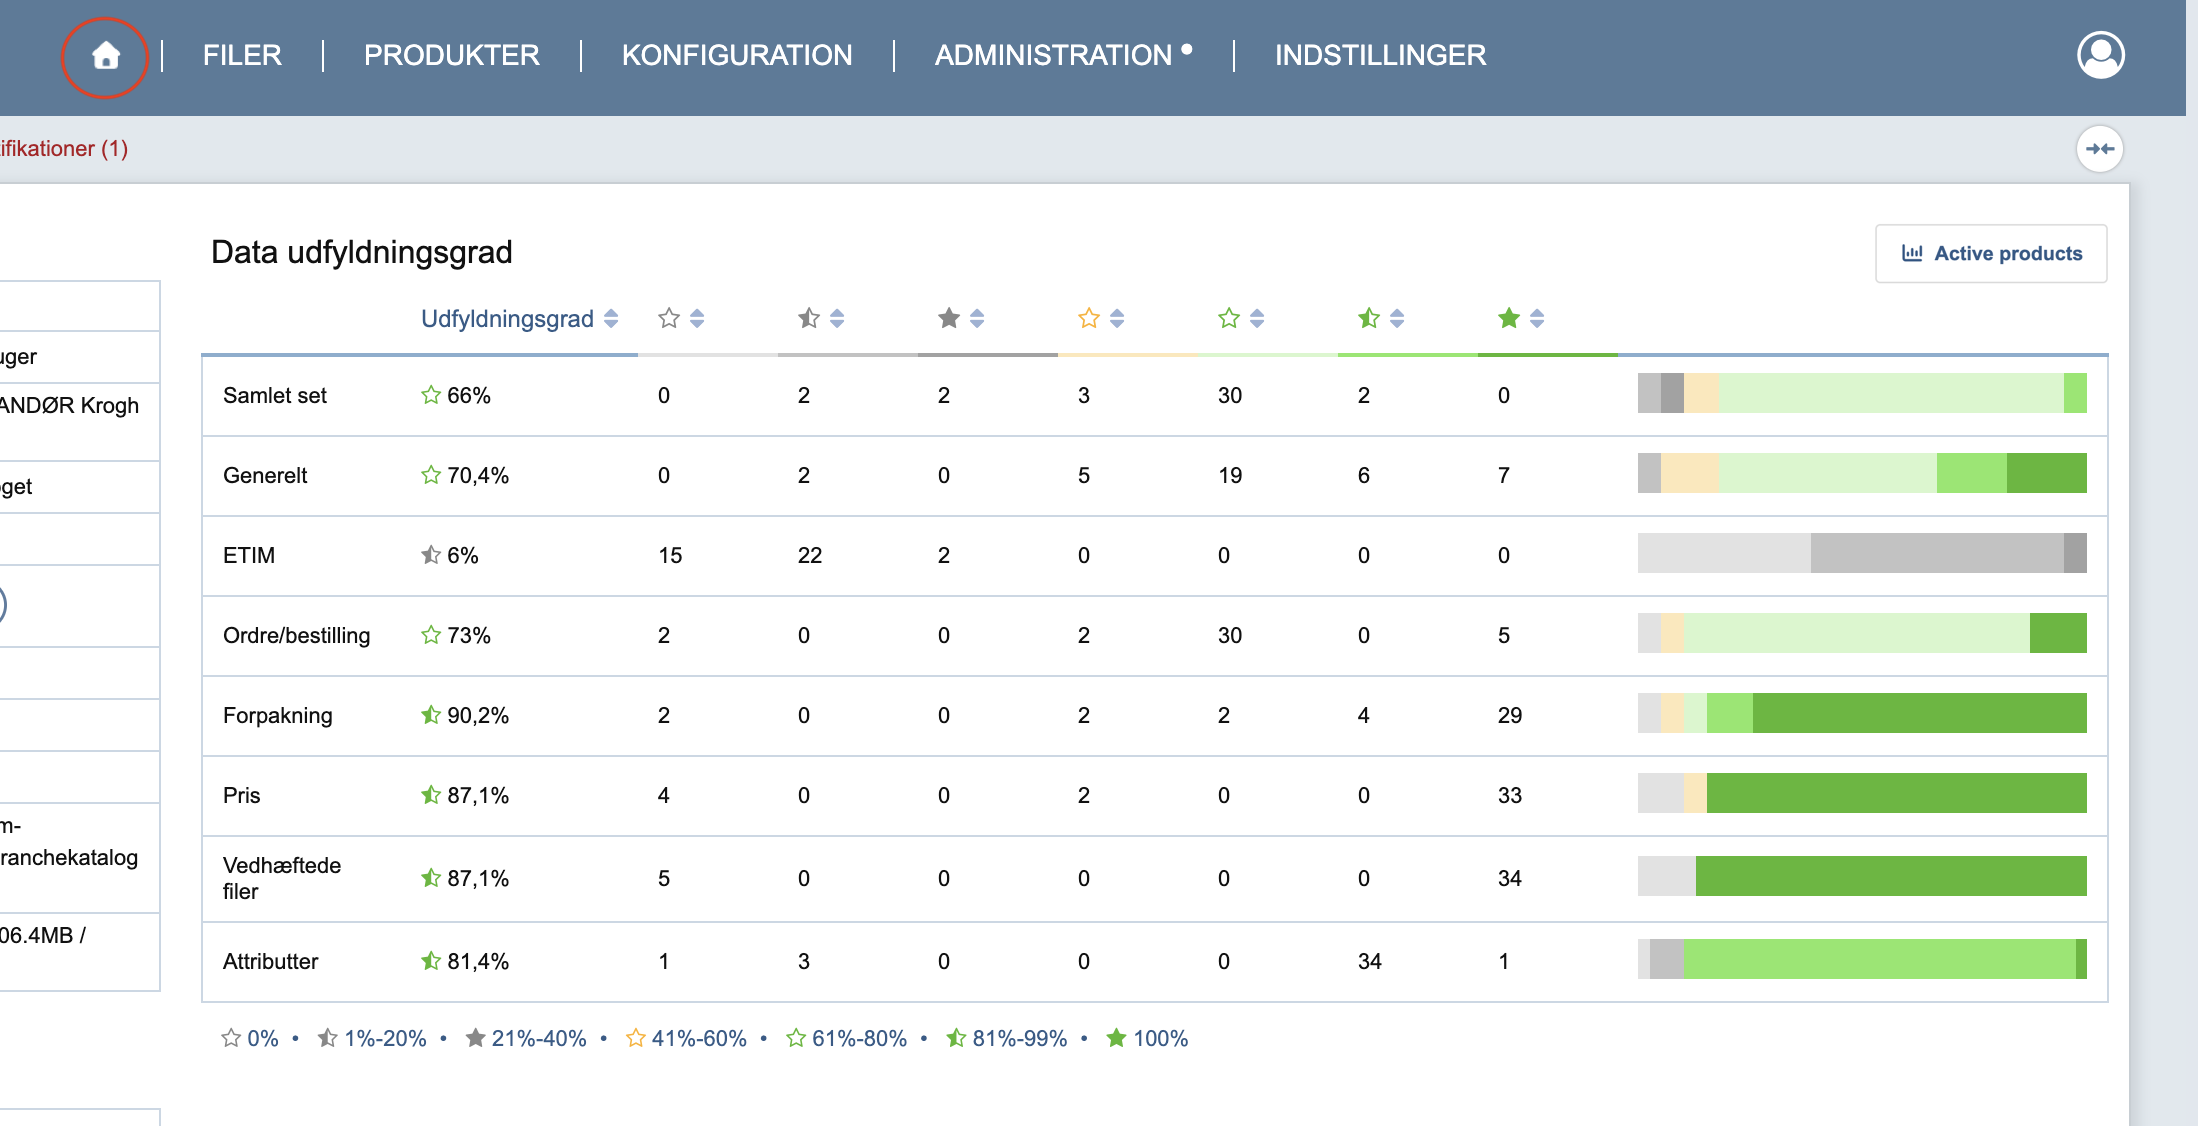Sort by the Udfyldningsgrad column arrows
This screenshot has height=1126, width=2198.
coord(611,318)
